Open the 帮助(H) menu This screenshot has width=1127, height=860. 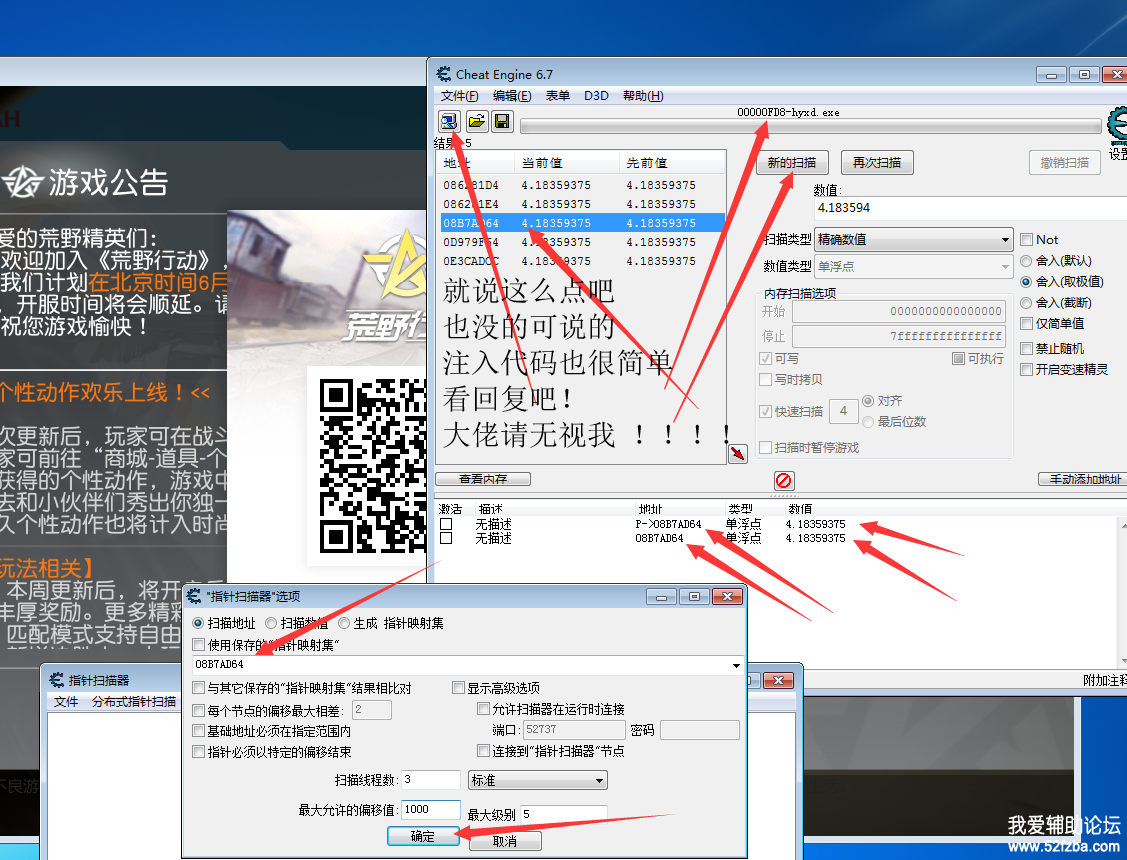click(x=643, y=96)
